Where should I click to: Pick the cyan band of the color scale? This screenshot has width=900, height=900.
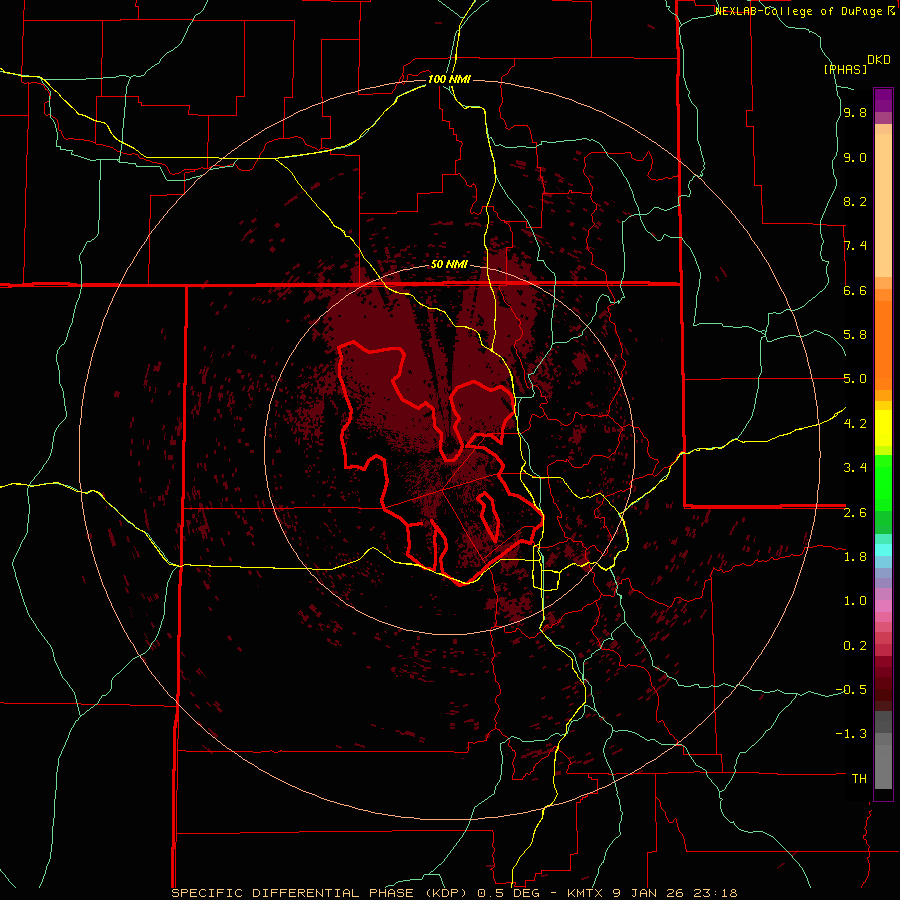click(883, 550)
